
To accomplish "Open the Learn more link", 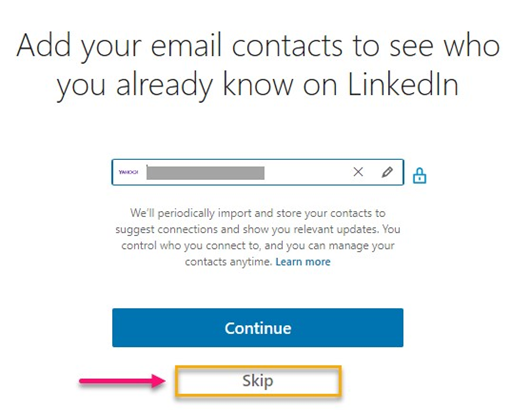I will pyautogui.click(x=303, y=262).
